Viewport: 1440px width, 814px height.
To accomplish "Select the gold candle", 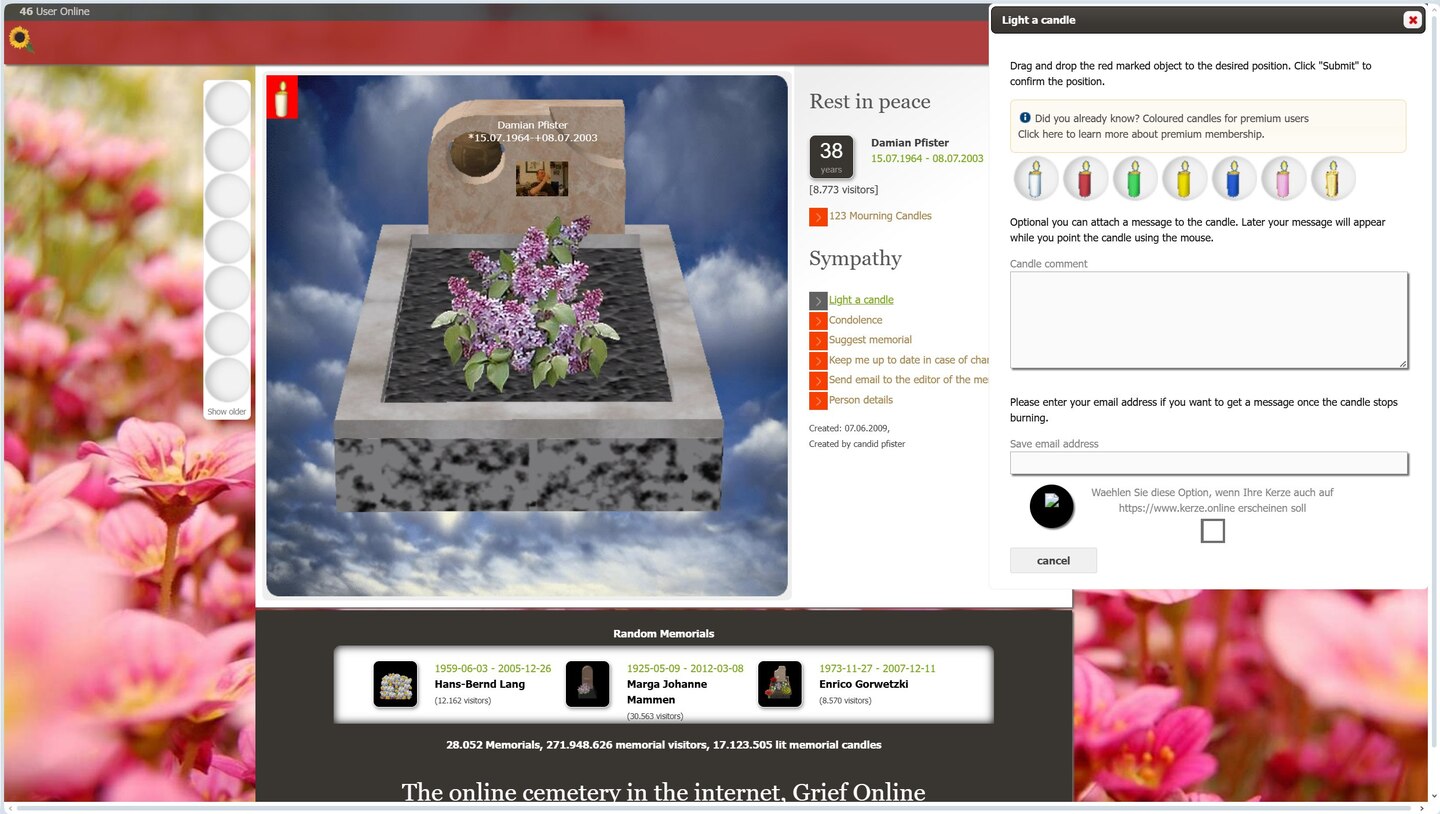I will (1333, 179).
